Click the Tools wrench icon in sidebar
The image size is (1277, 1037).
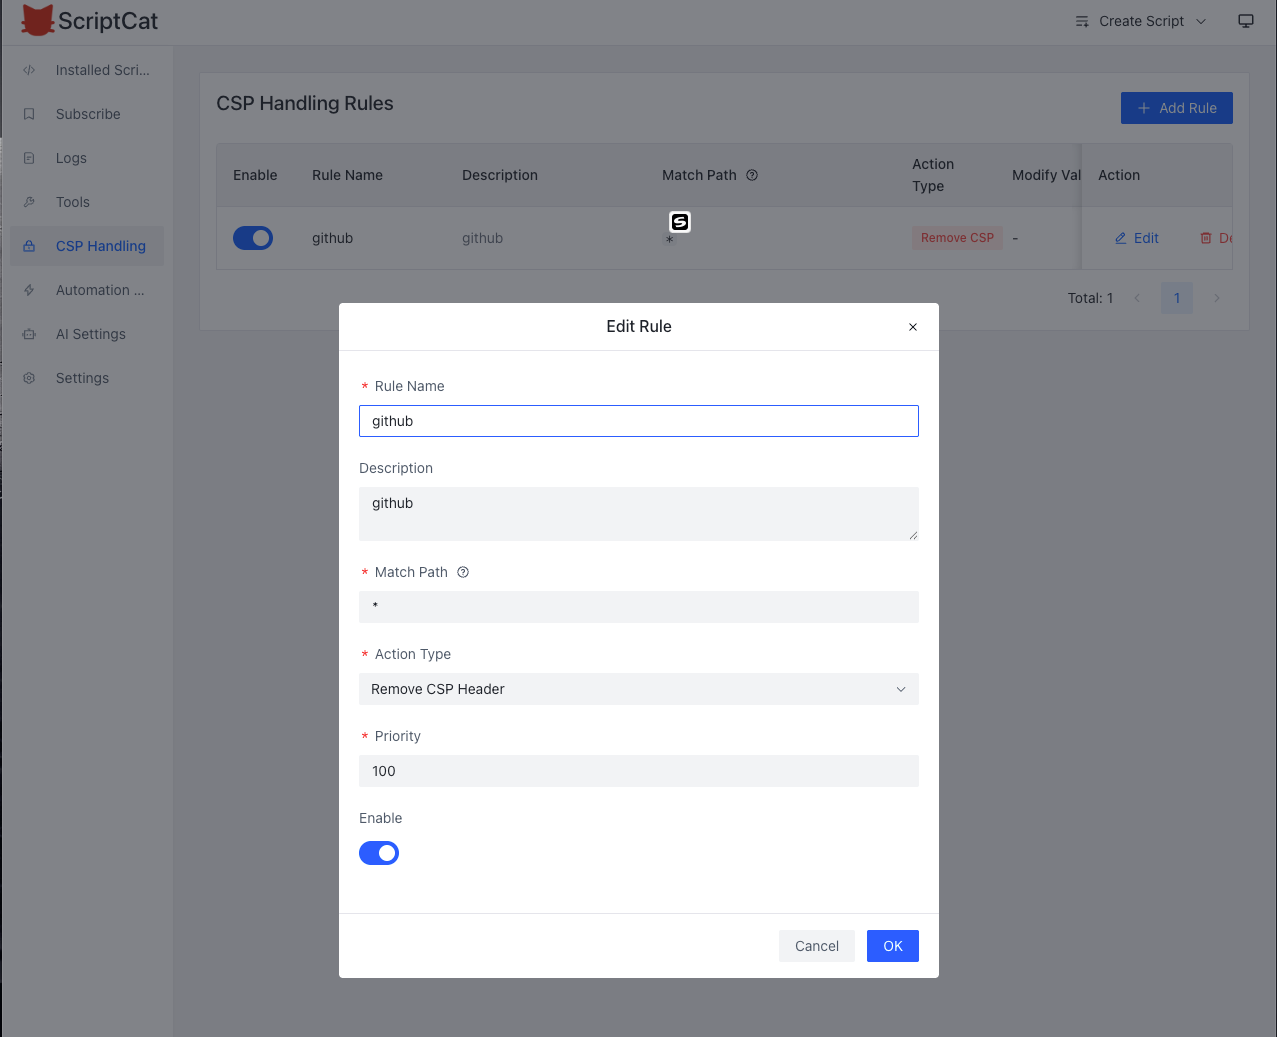click(x=29, y=202)
